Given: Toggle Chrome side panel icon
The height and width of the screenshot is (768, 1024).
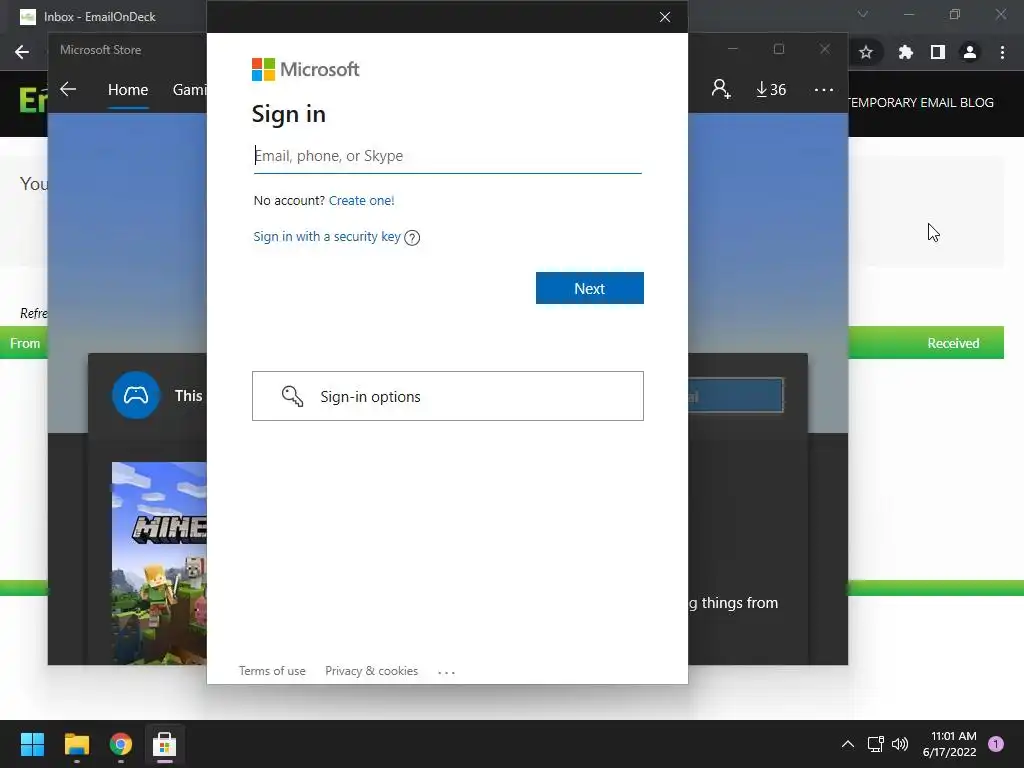Looking at the screenshot, I should 938,52.
